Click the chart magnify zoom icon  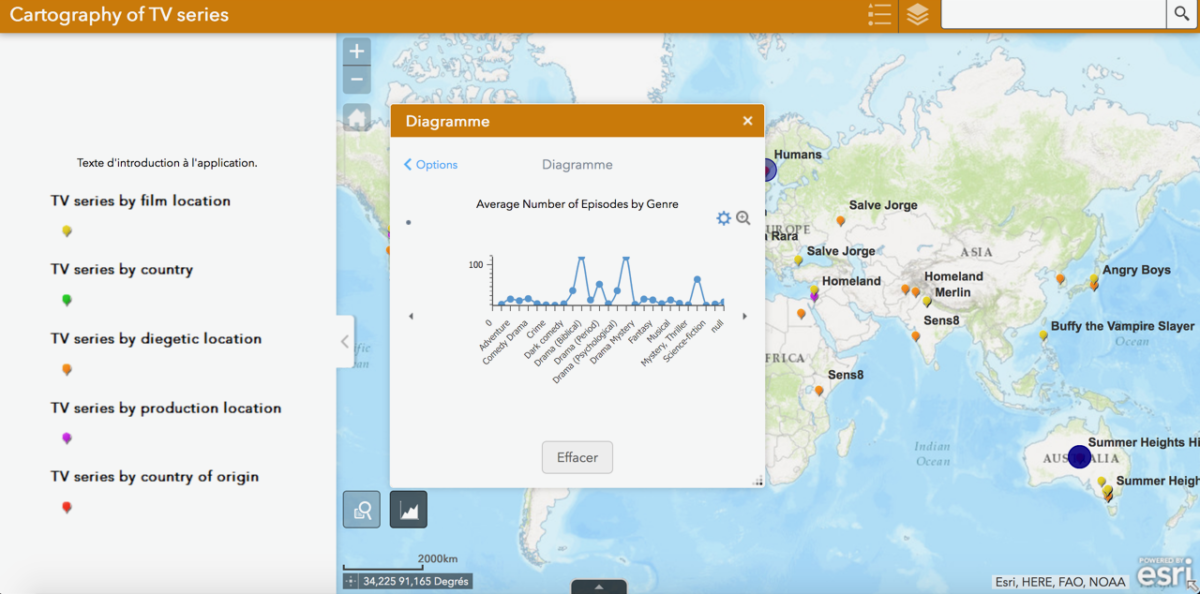tap(743, 218)
